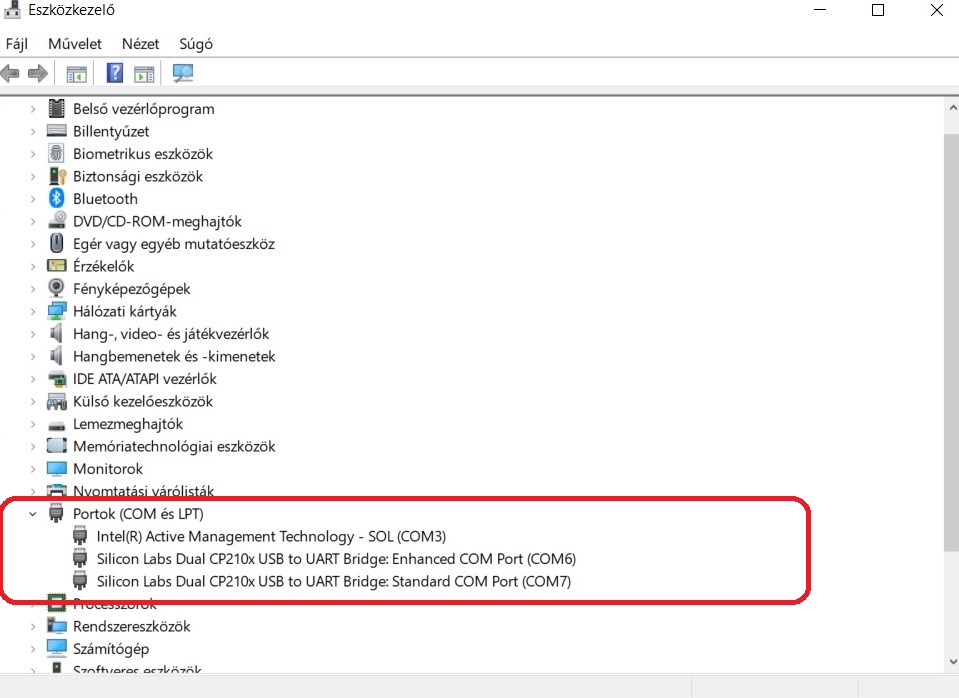Select the Fényképezőgépek category label

click(x=131, y=289)
